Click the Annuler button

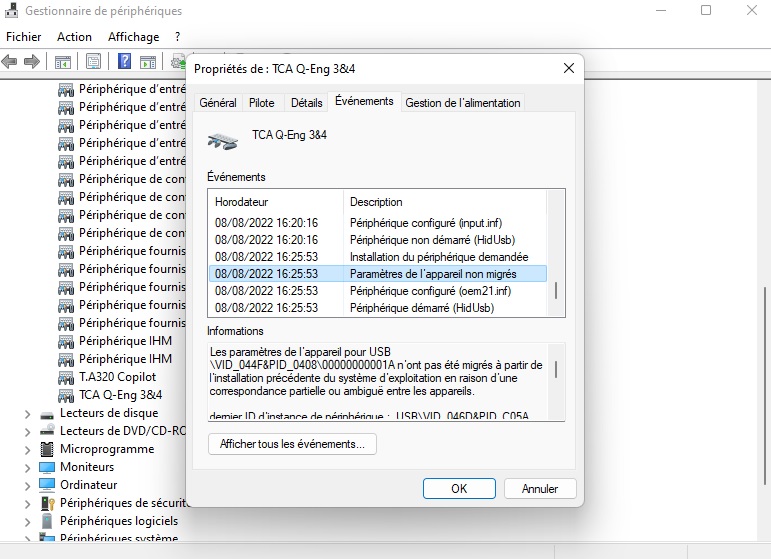(540, 489)
